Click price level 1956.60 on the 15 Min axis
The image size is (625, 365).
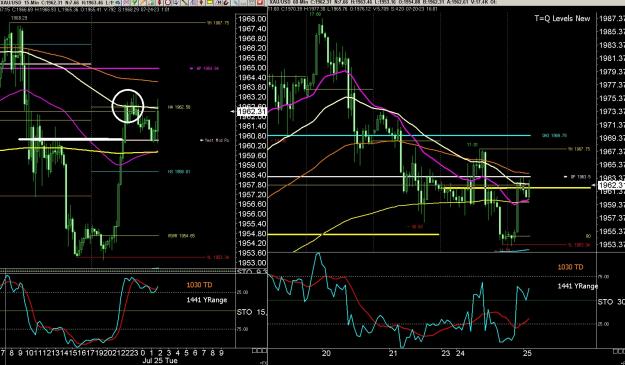pos(252,204)
